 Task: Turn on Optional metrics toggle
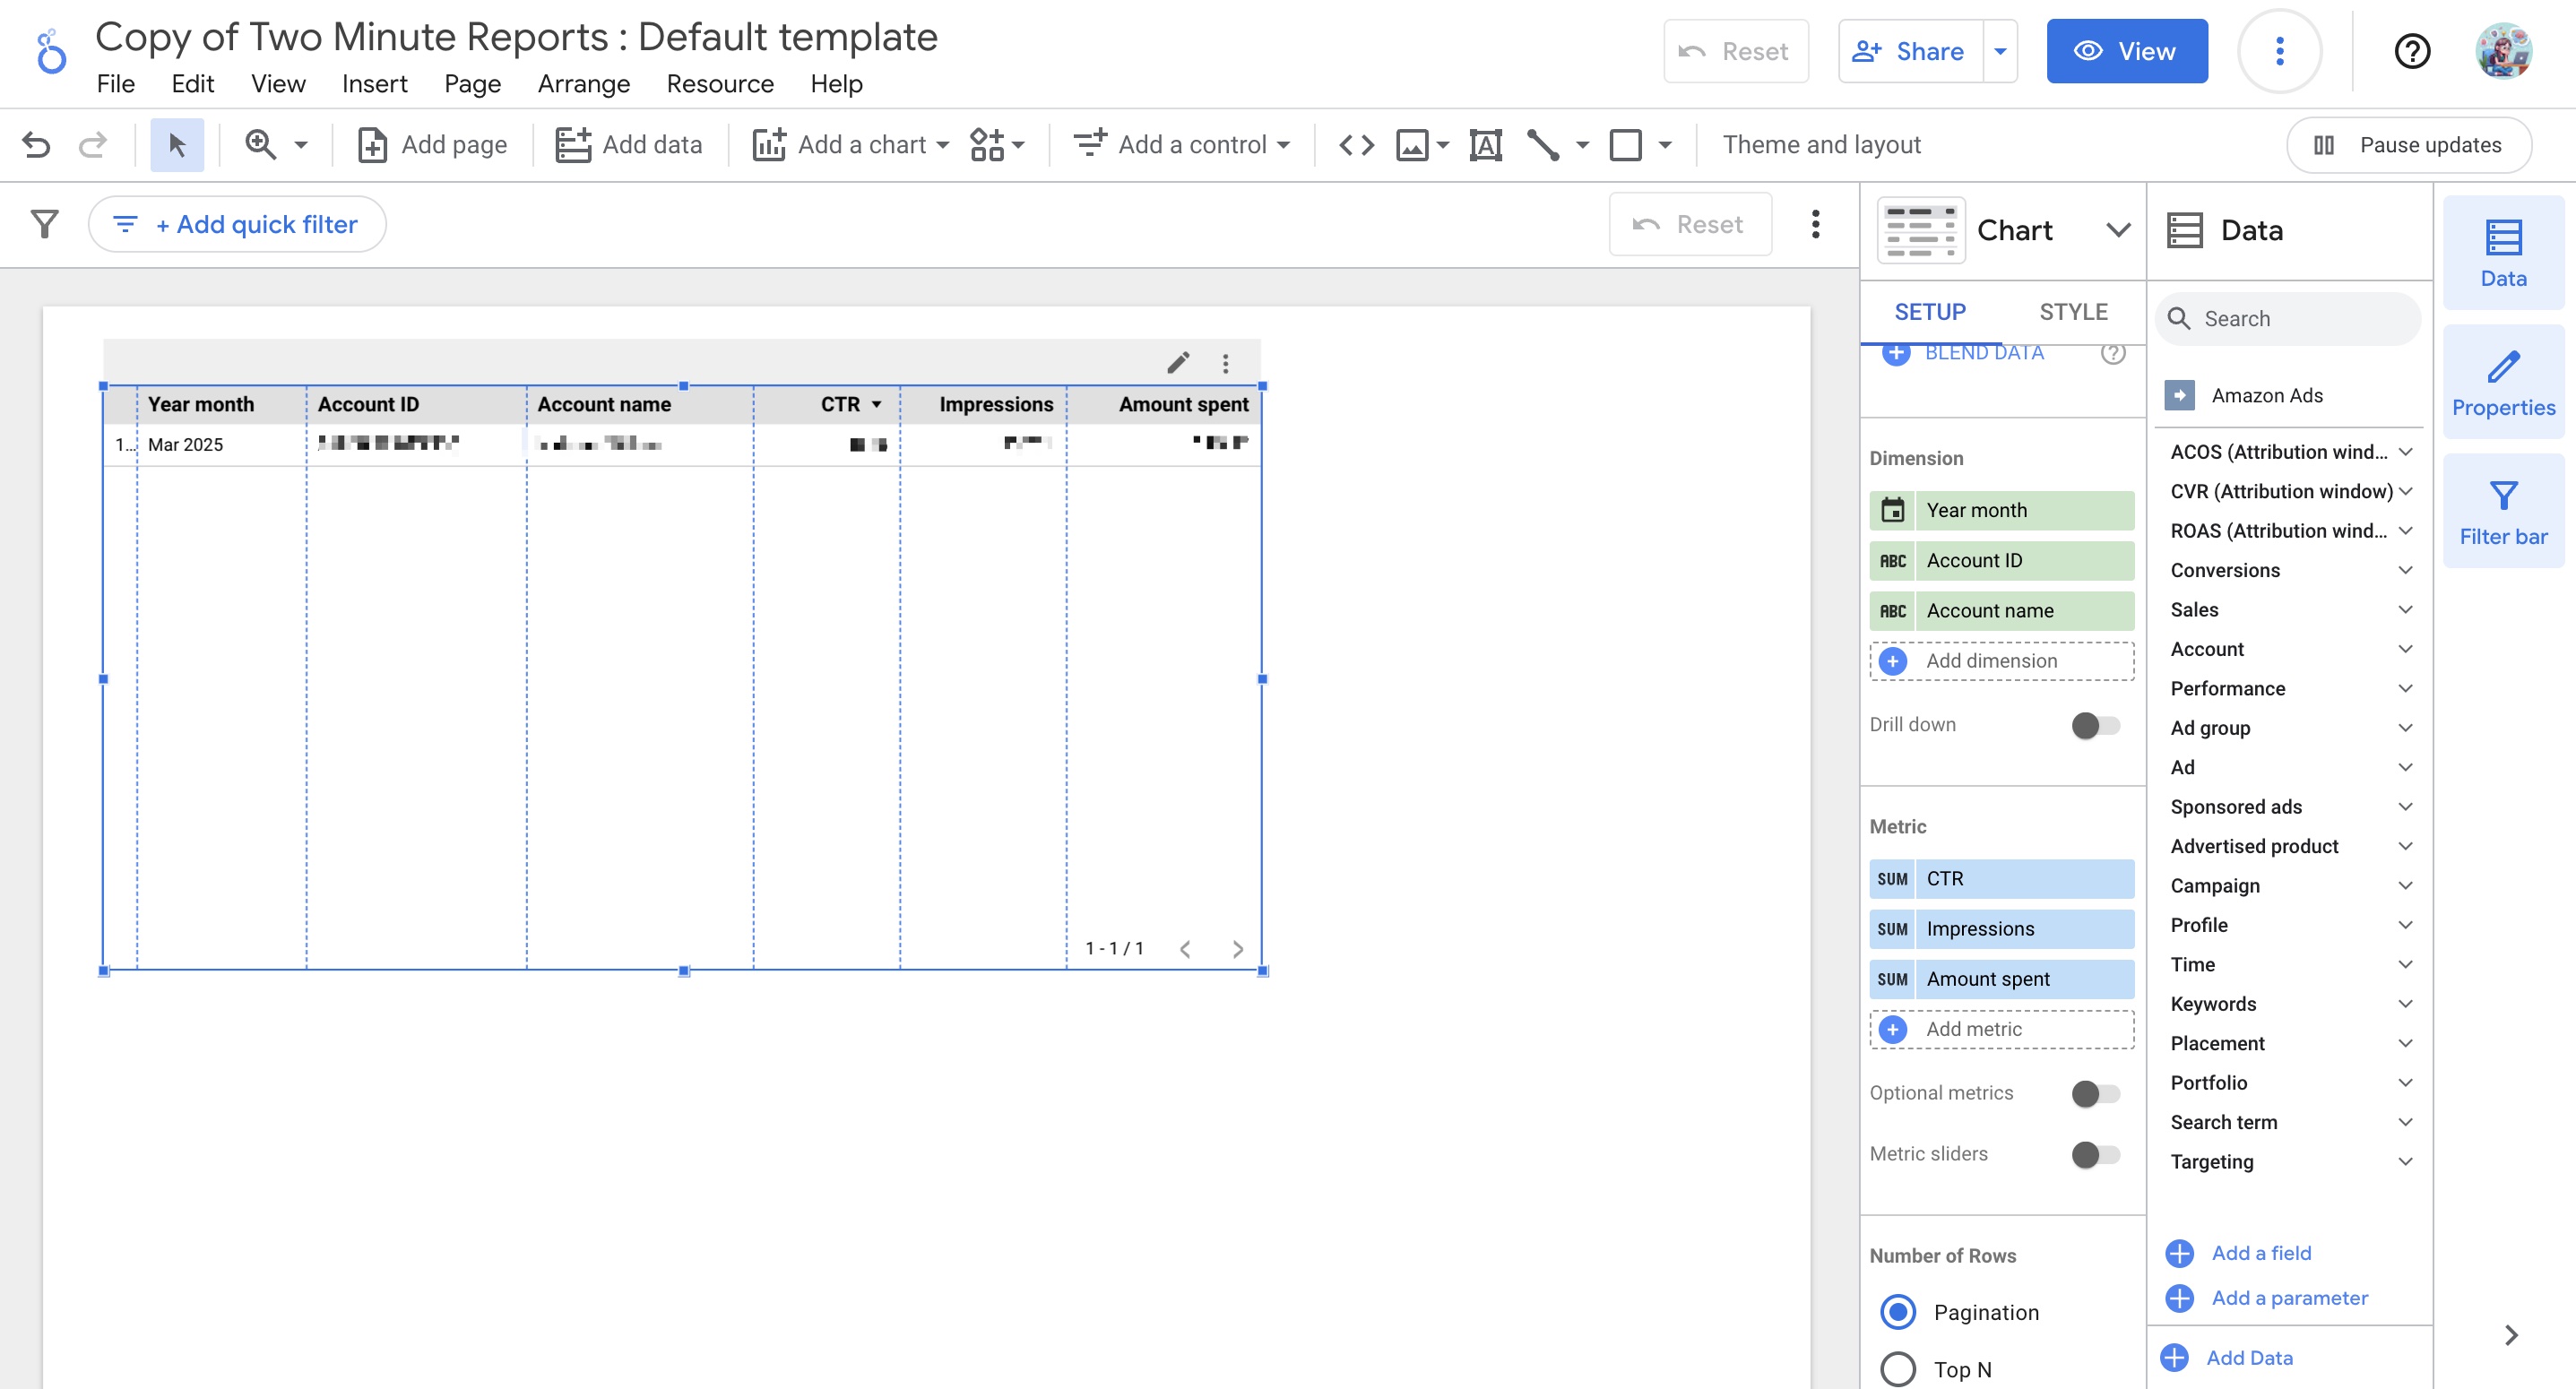2095,1093
